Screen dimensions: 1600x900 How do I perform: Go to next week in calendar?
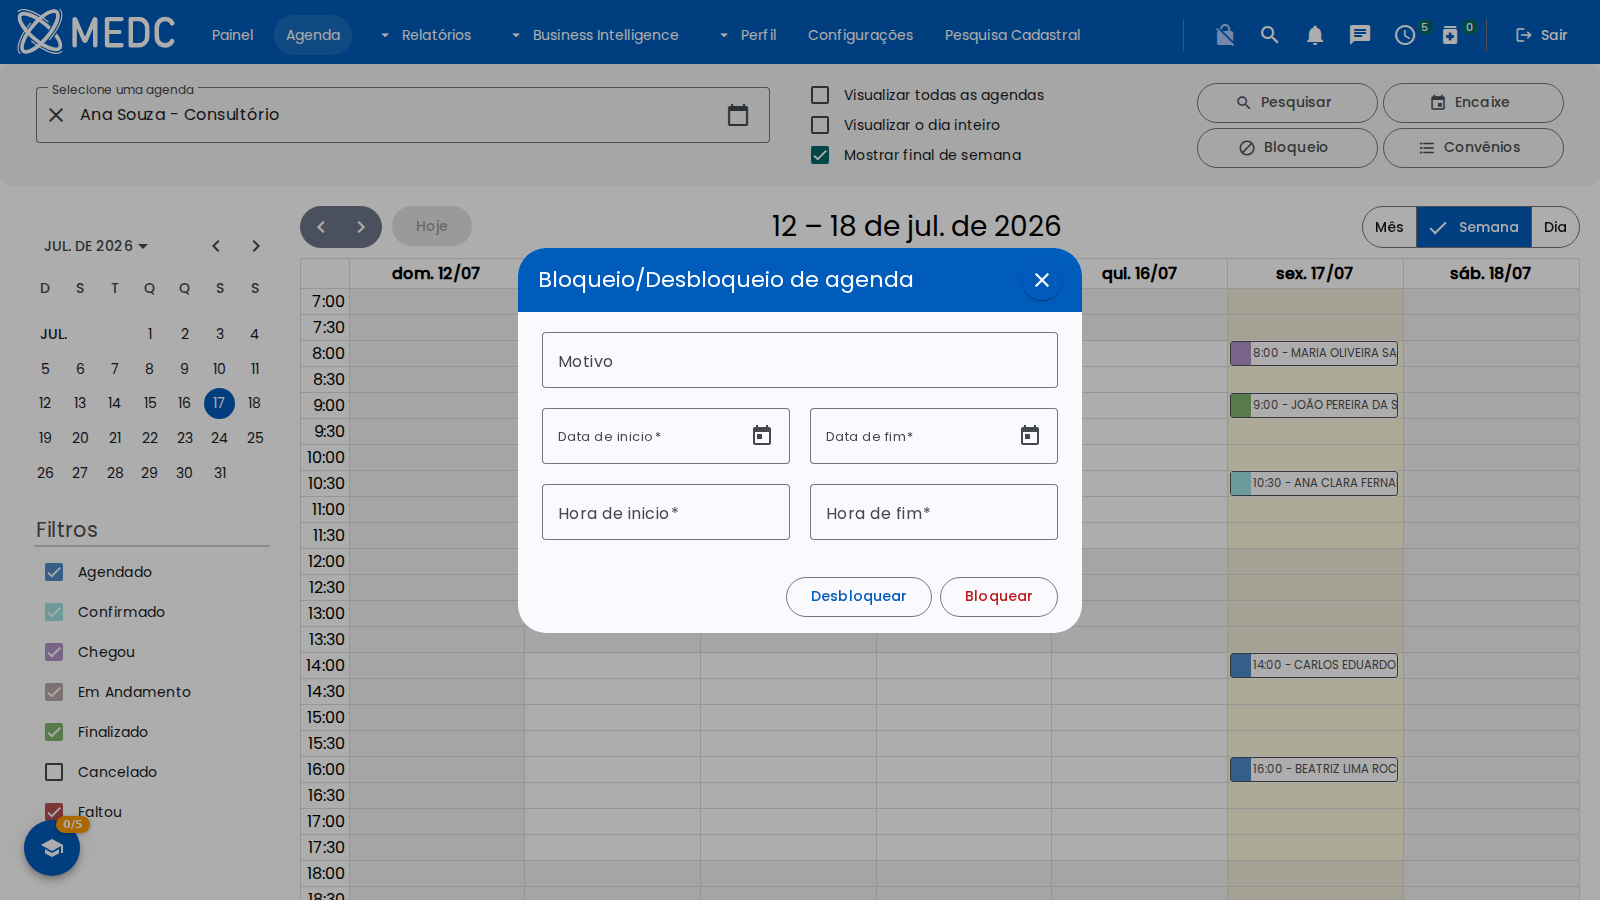(361, 227)
